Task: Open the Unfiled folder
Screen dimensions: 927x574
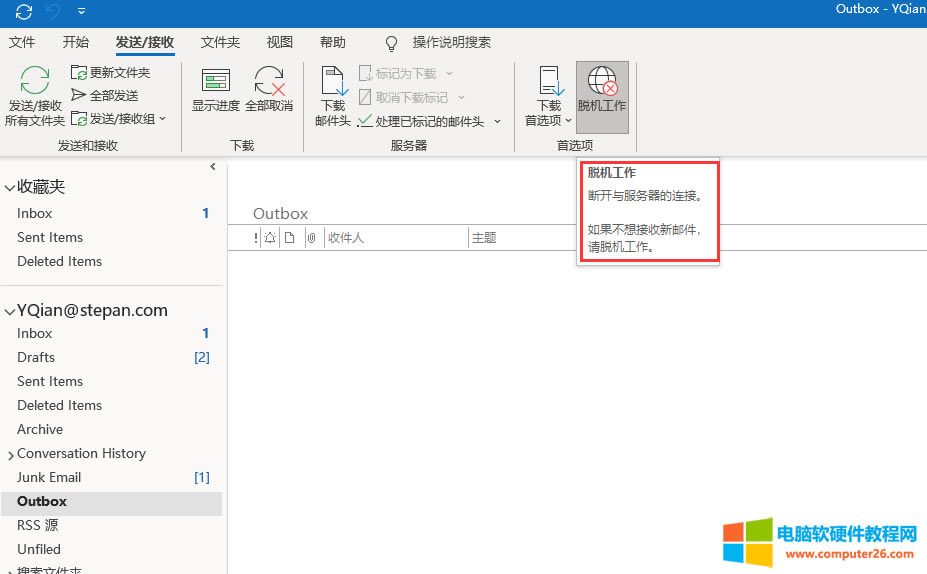Action: pos(111,549)
